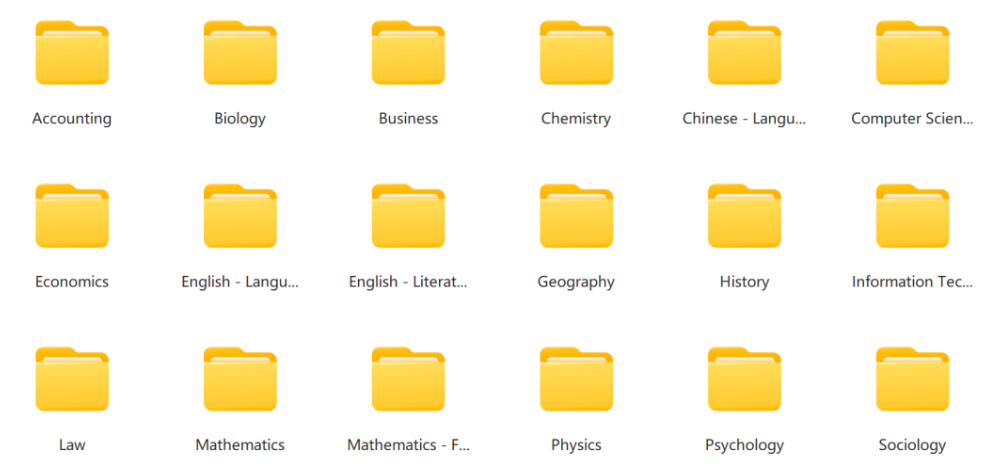Click the Physics folder name label

[576, 445]
